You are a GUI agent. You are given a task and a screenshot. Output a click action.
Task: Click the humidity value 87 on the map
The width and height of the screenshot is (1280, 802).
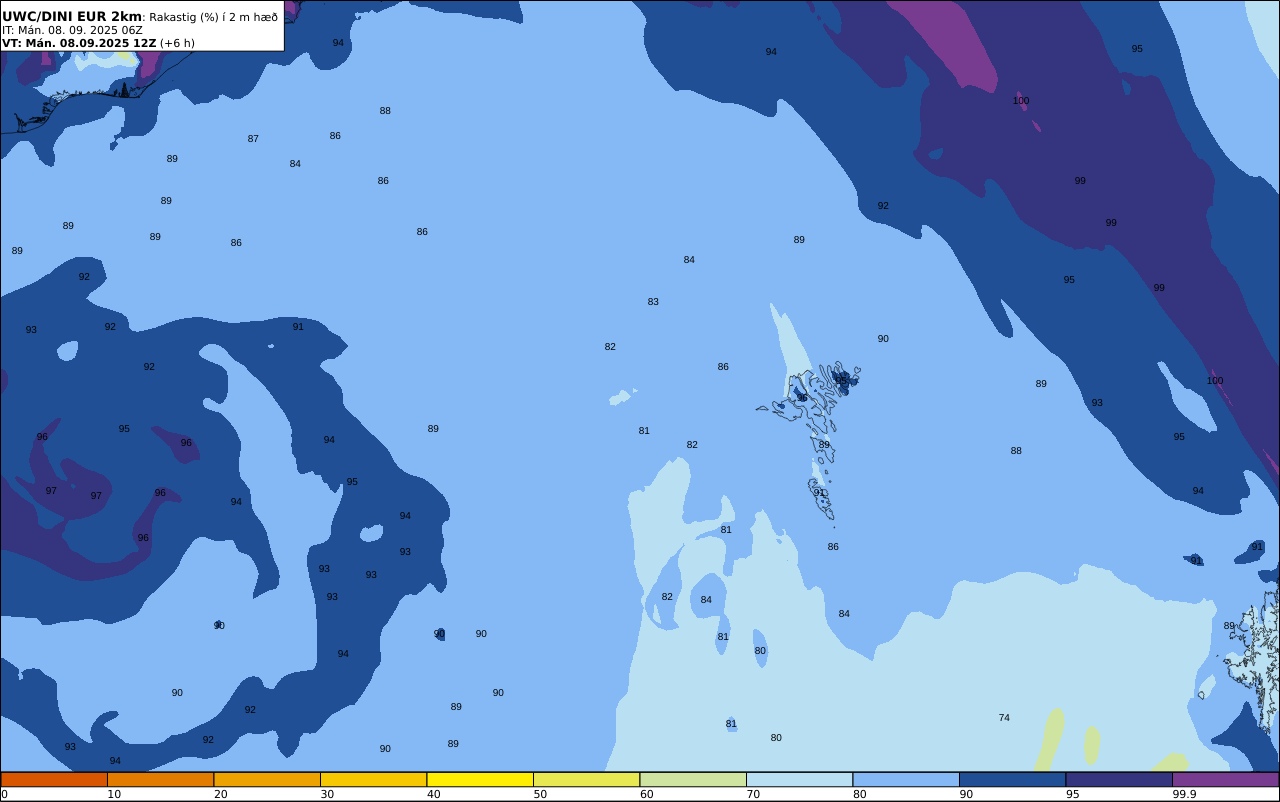(x=253, y=139)
